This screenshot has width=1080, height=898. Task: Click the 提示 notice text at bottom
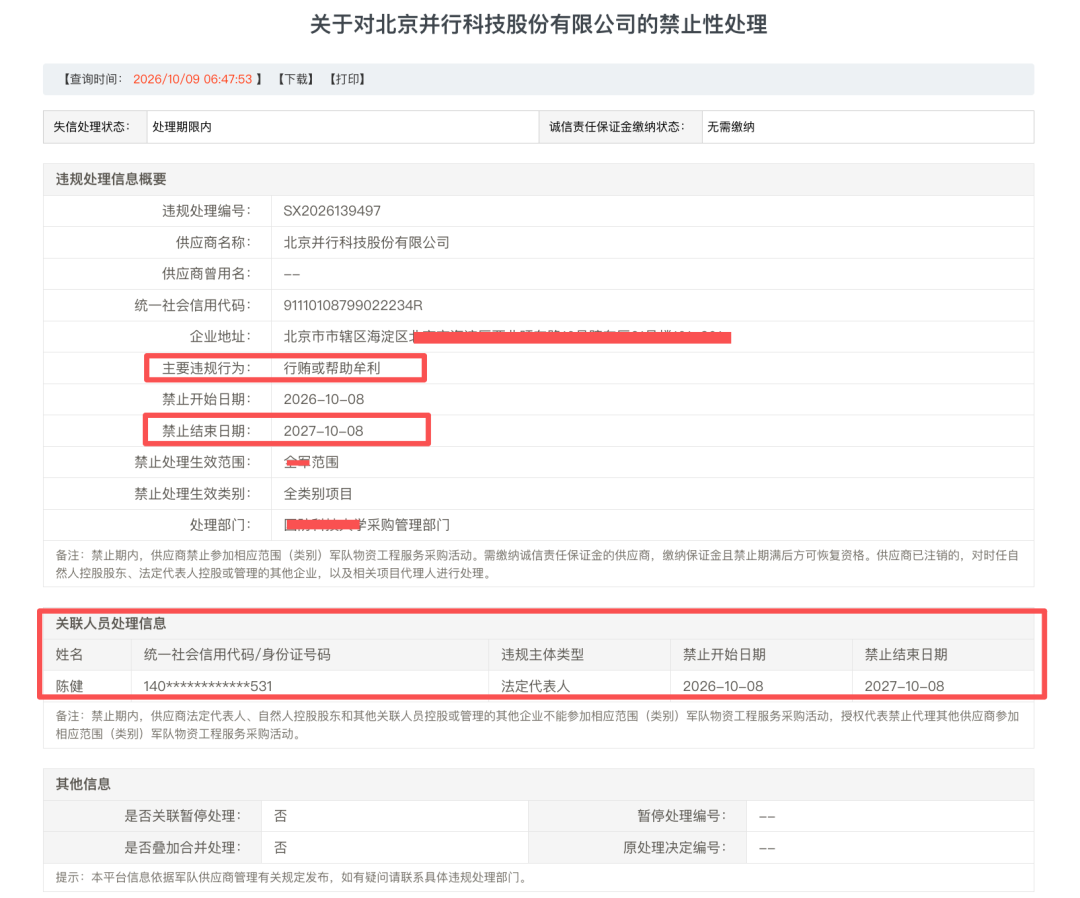pos(292,877)
